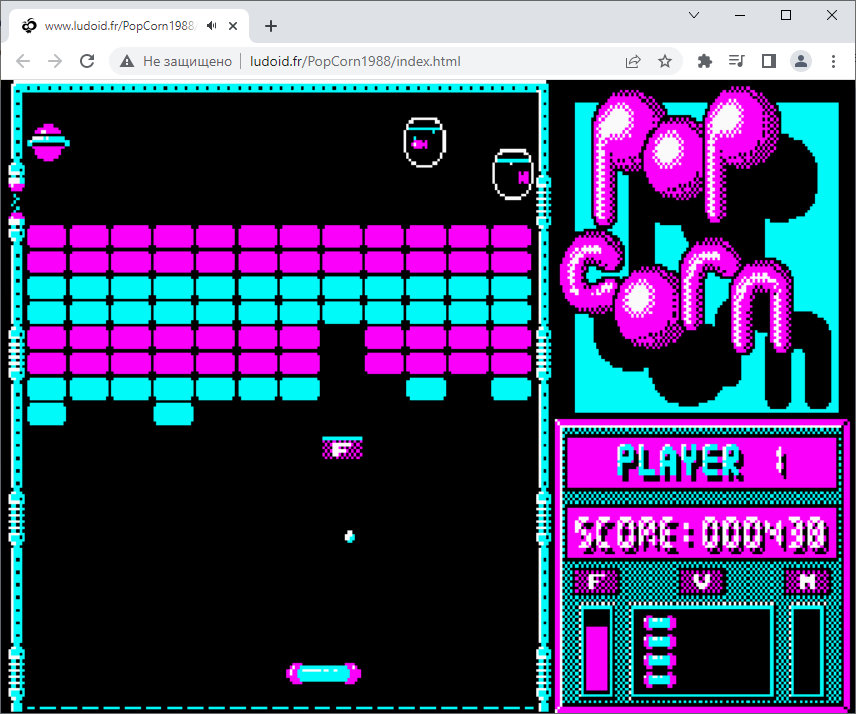Click the address bar URL ludoid.fr/PopCorn1988/index.html

click(355, 61)
